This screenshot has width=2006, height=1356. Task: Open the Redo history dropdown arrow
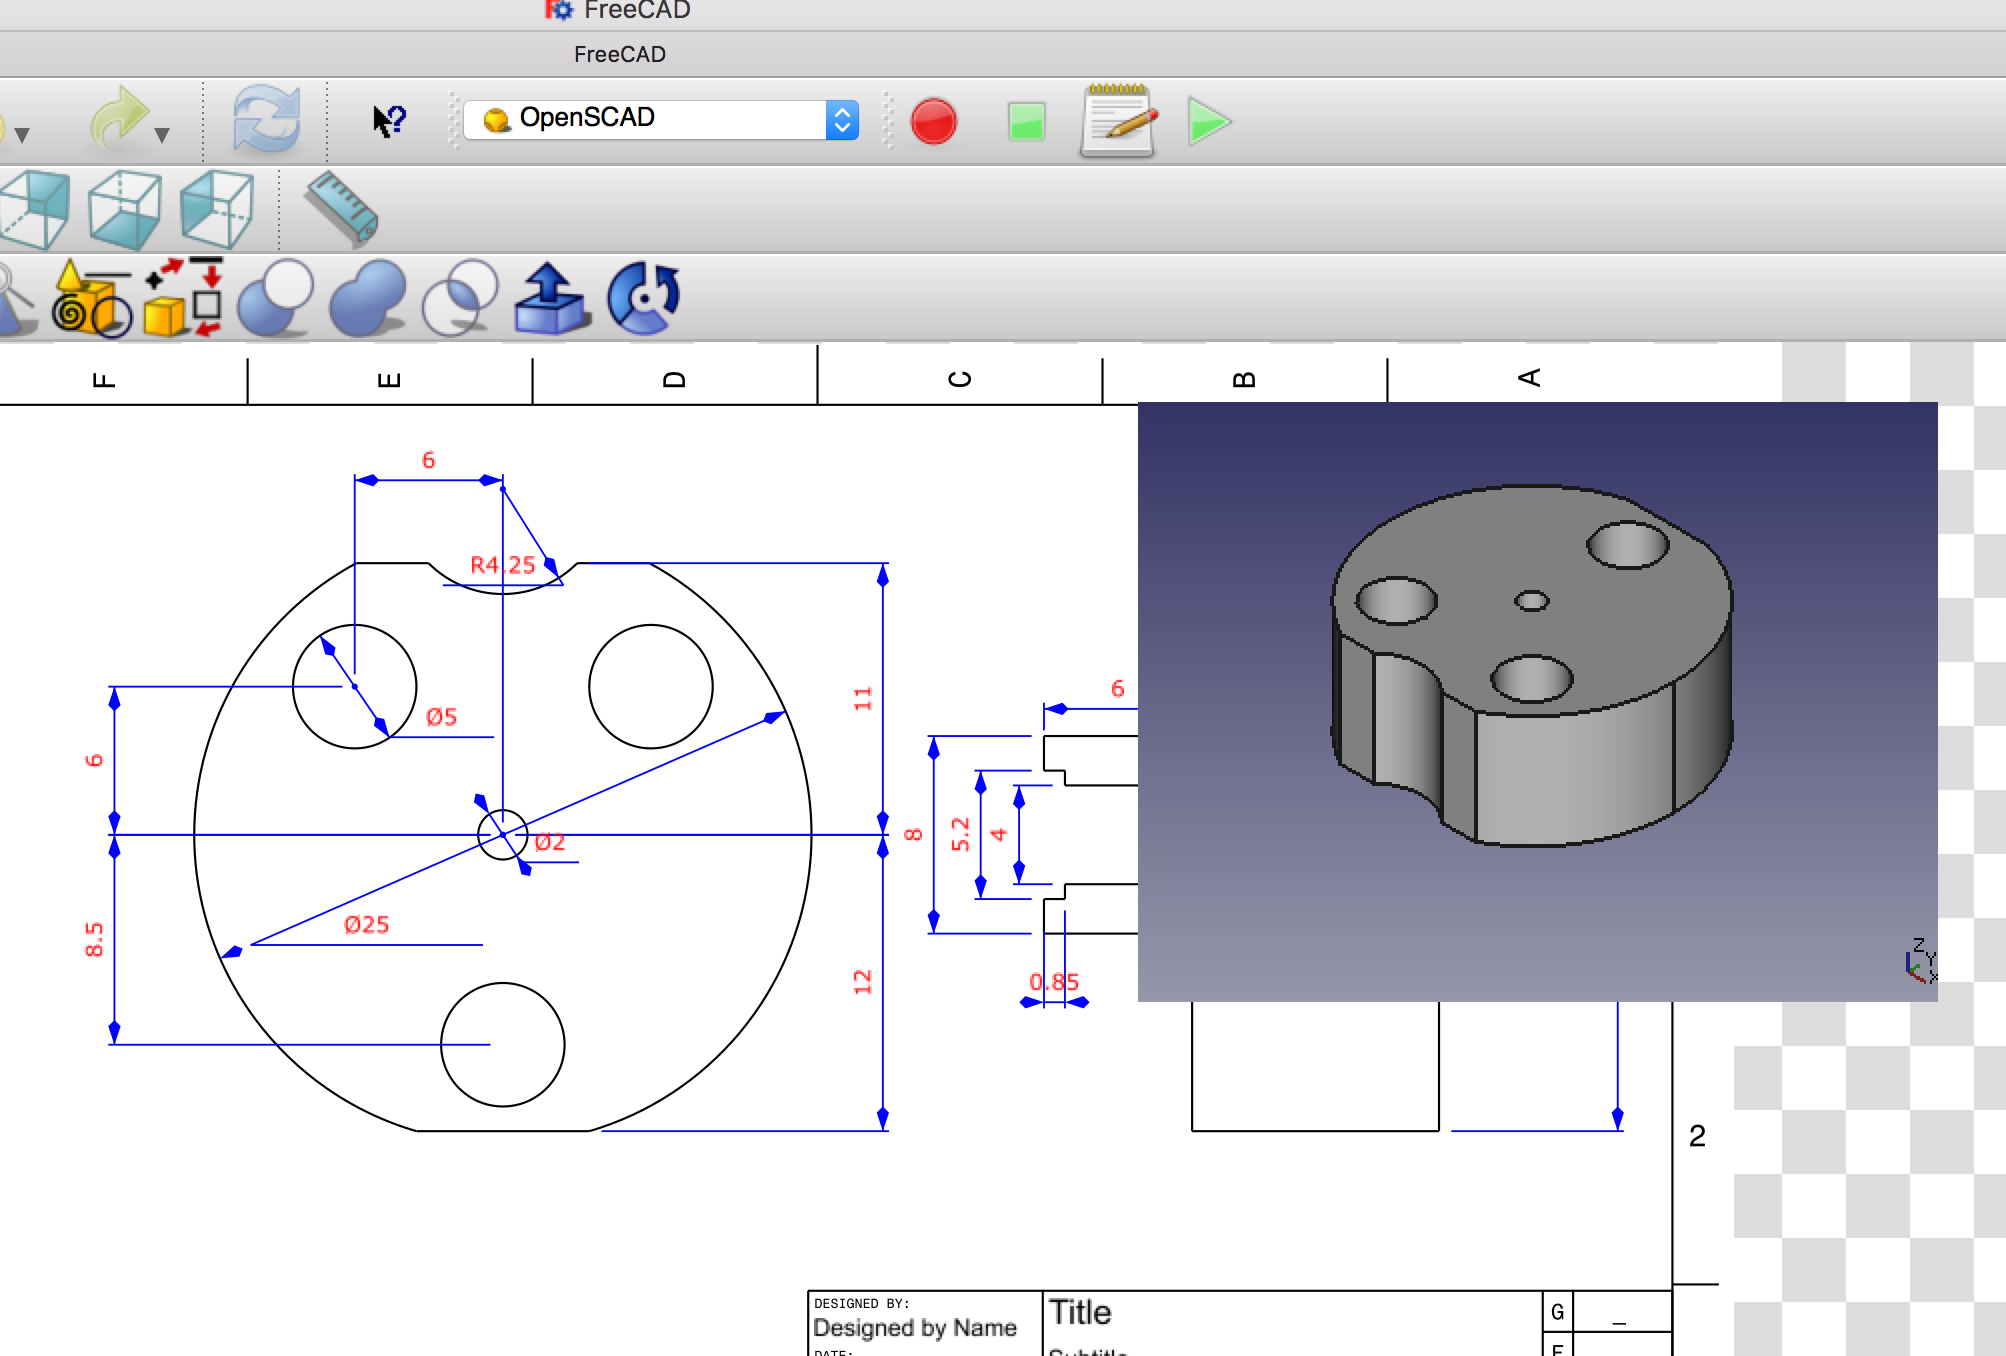coord(162,135)
